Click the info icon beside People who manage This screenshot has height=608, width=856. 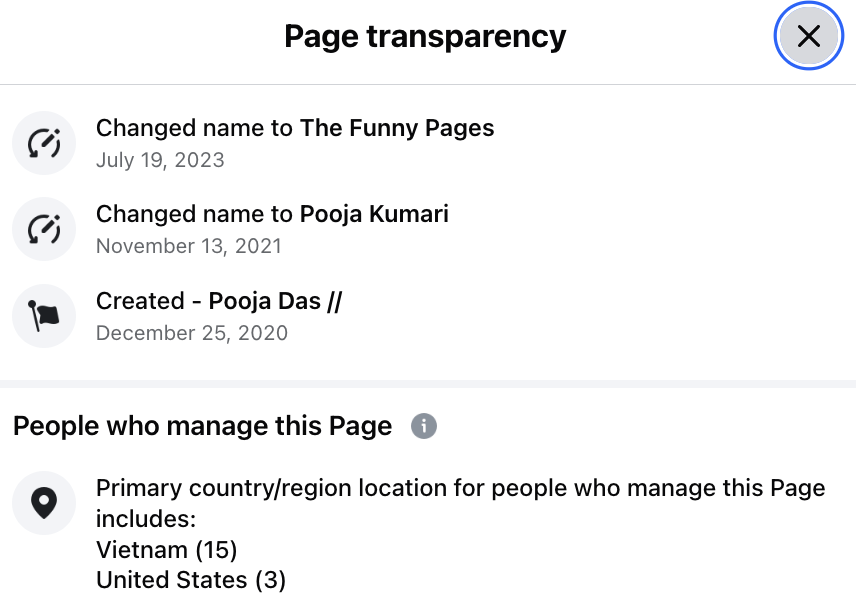click(x=424, y=426)
